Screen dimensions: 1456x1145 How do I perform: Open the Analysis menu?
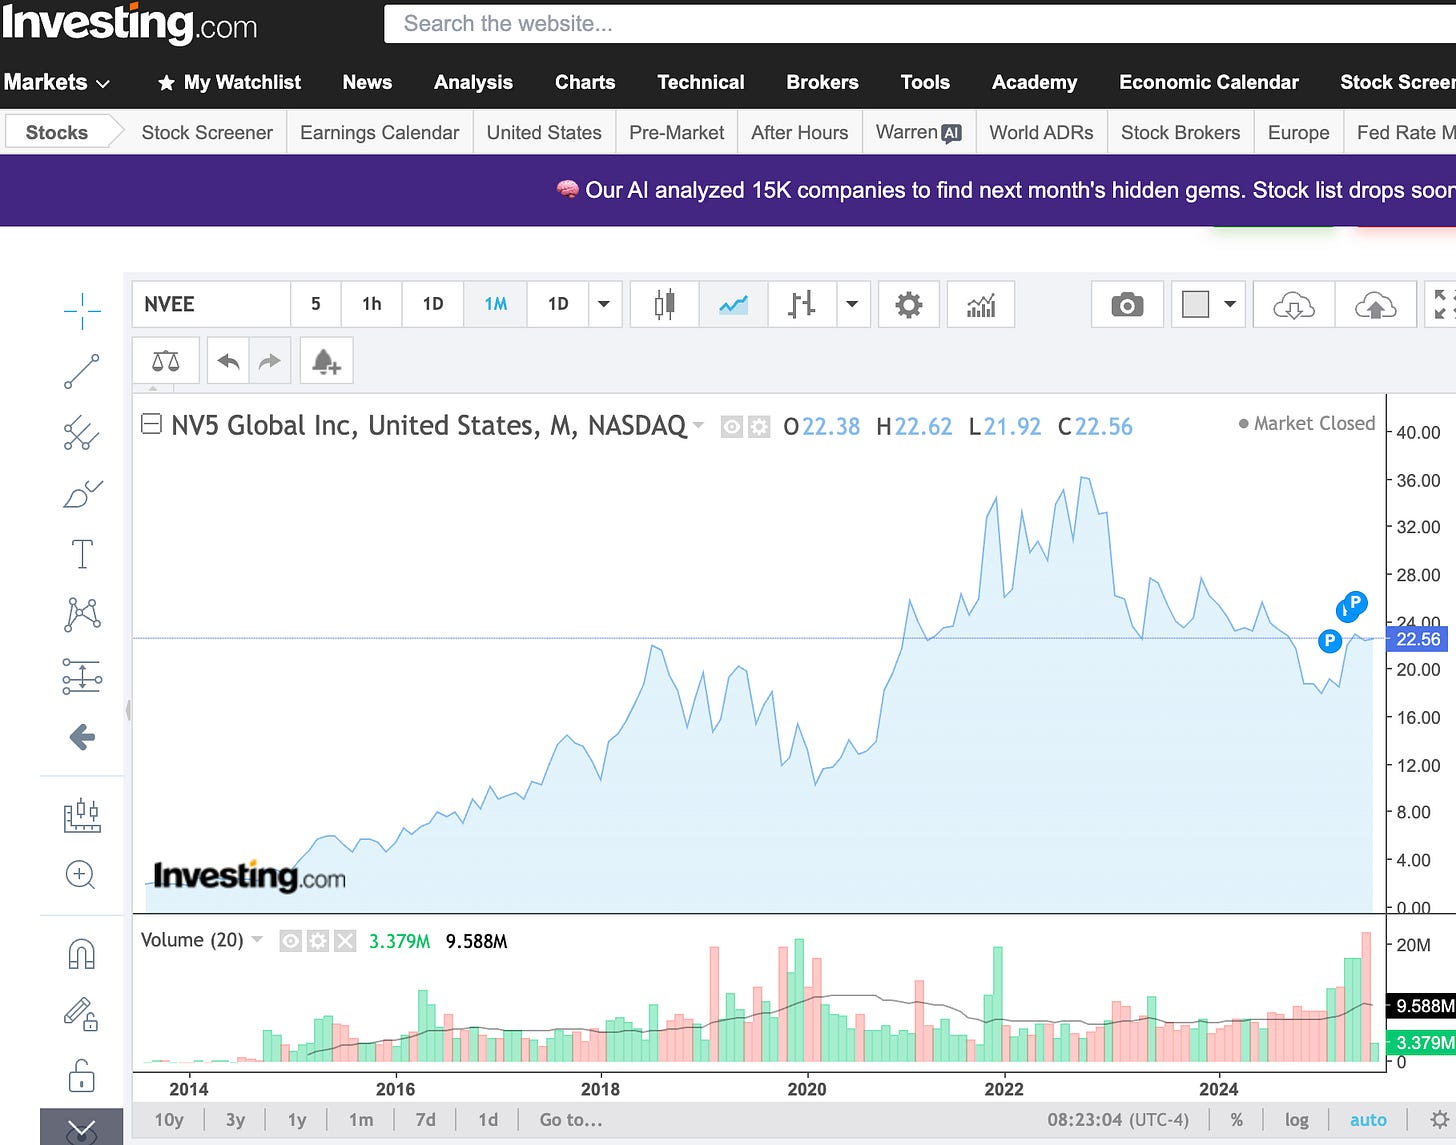[473, 82]
